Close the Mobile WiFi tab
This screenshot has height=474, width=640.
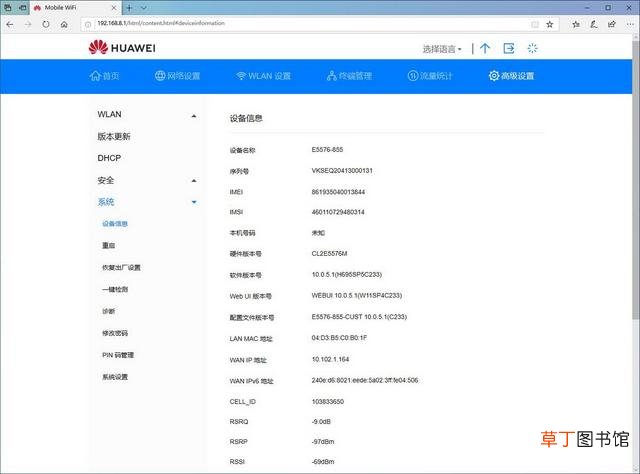click(113, 8)
